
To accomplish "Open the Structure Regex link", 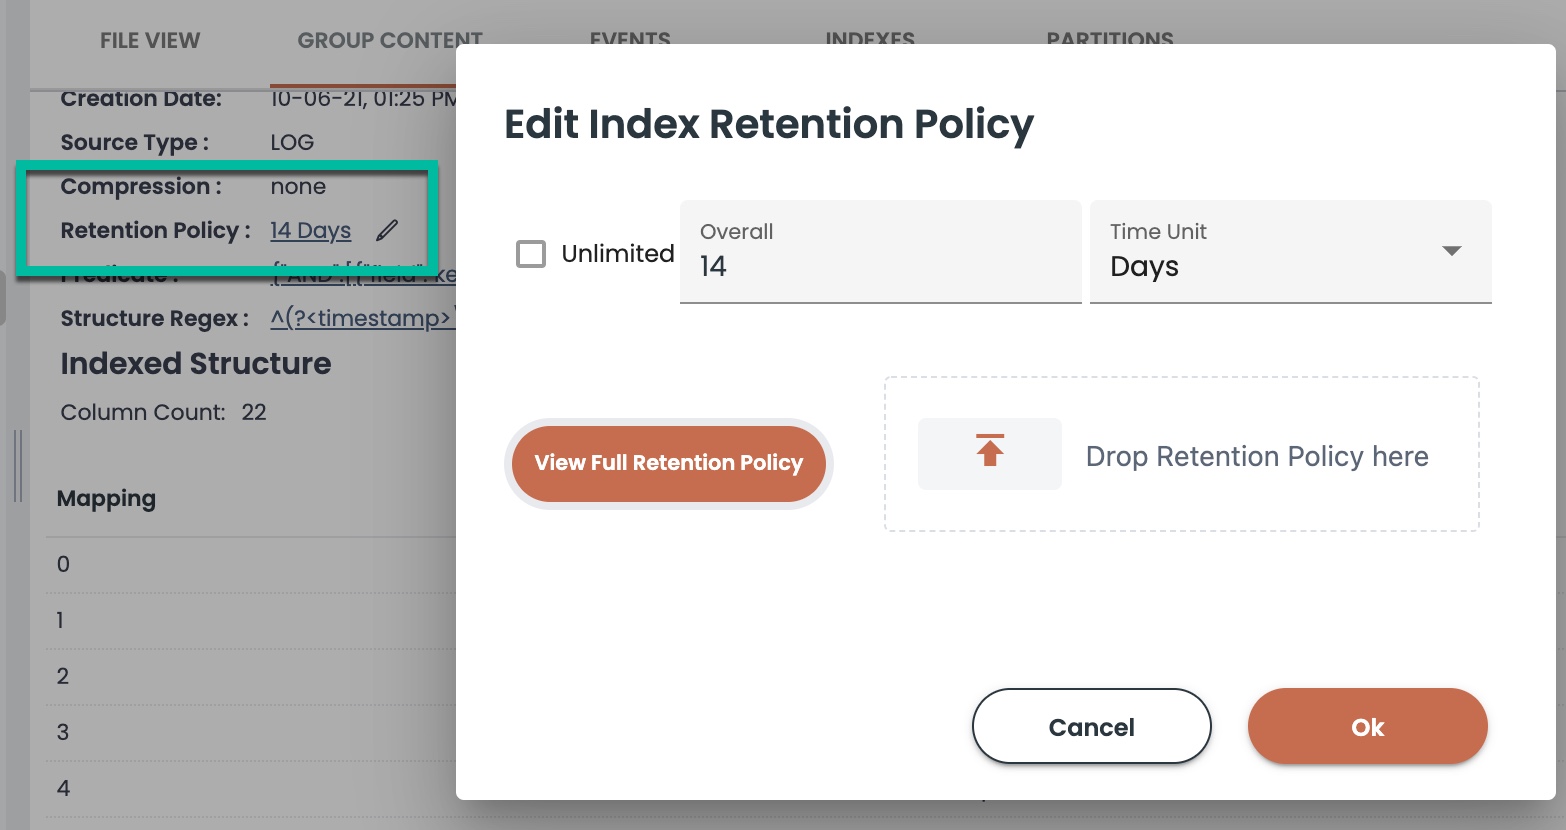I will (363, 319).
